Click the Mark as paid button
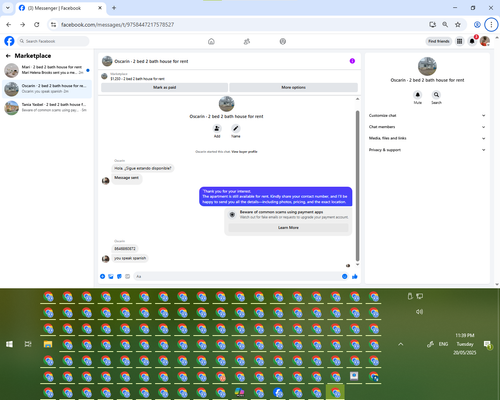 (x=164, y=87)
